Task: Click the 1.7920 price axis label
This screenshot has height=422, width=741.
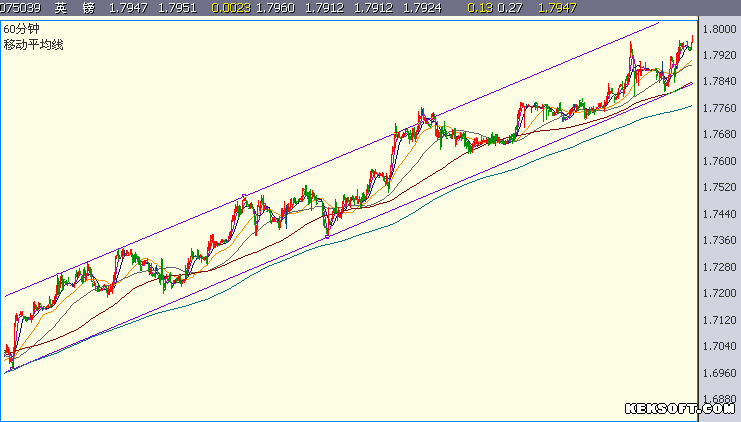Action: click(719, 56)
